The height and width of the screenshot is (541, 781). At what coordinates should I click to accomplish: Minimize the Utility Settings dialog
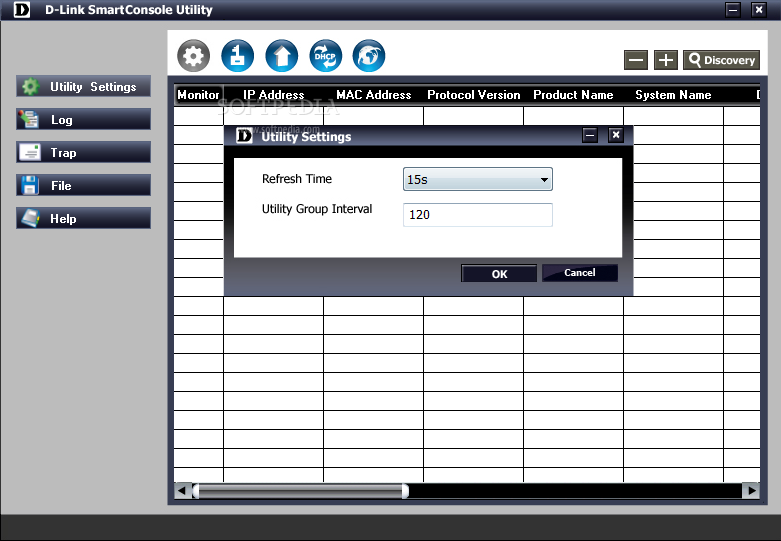coord(590,135)
